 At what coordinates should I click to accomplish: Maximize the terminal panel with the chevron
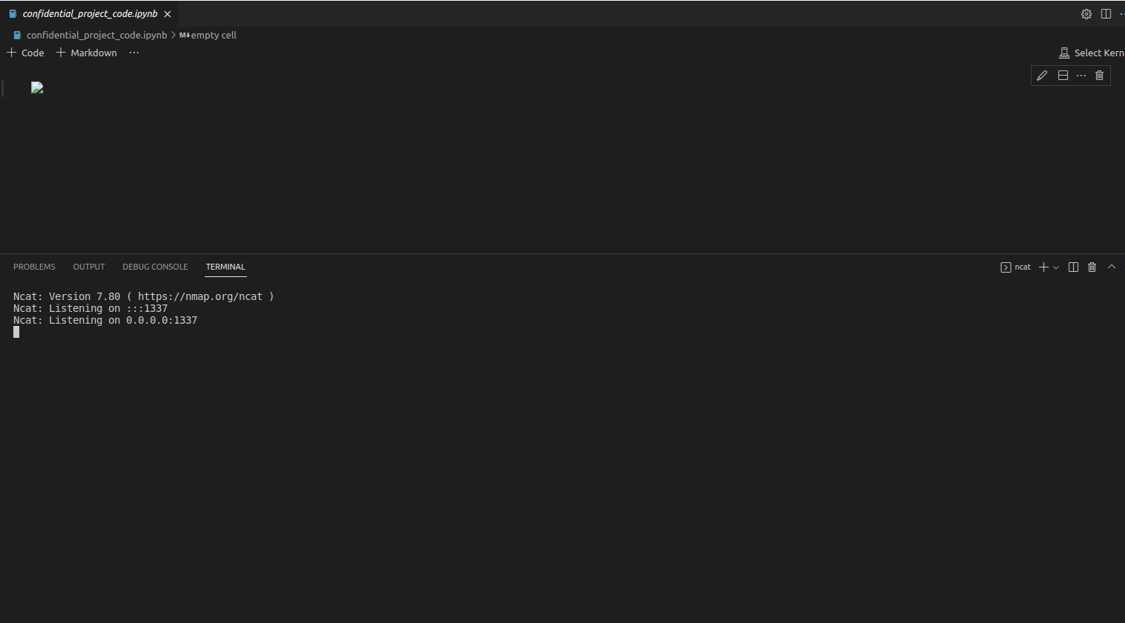1111,267
